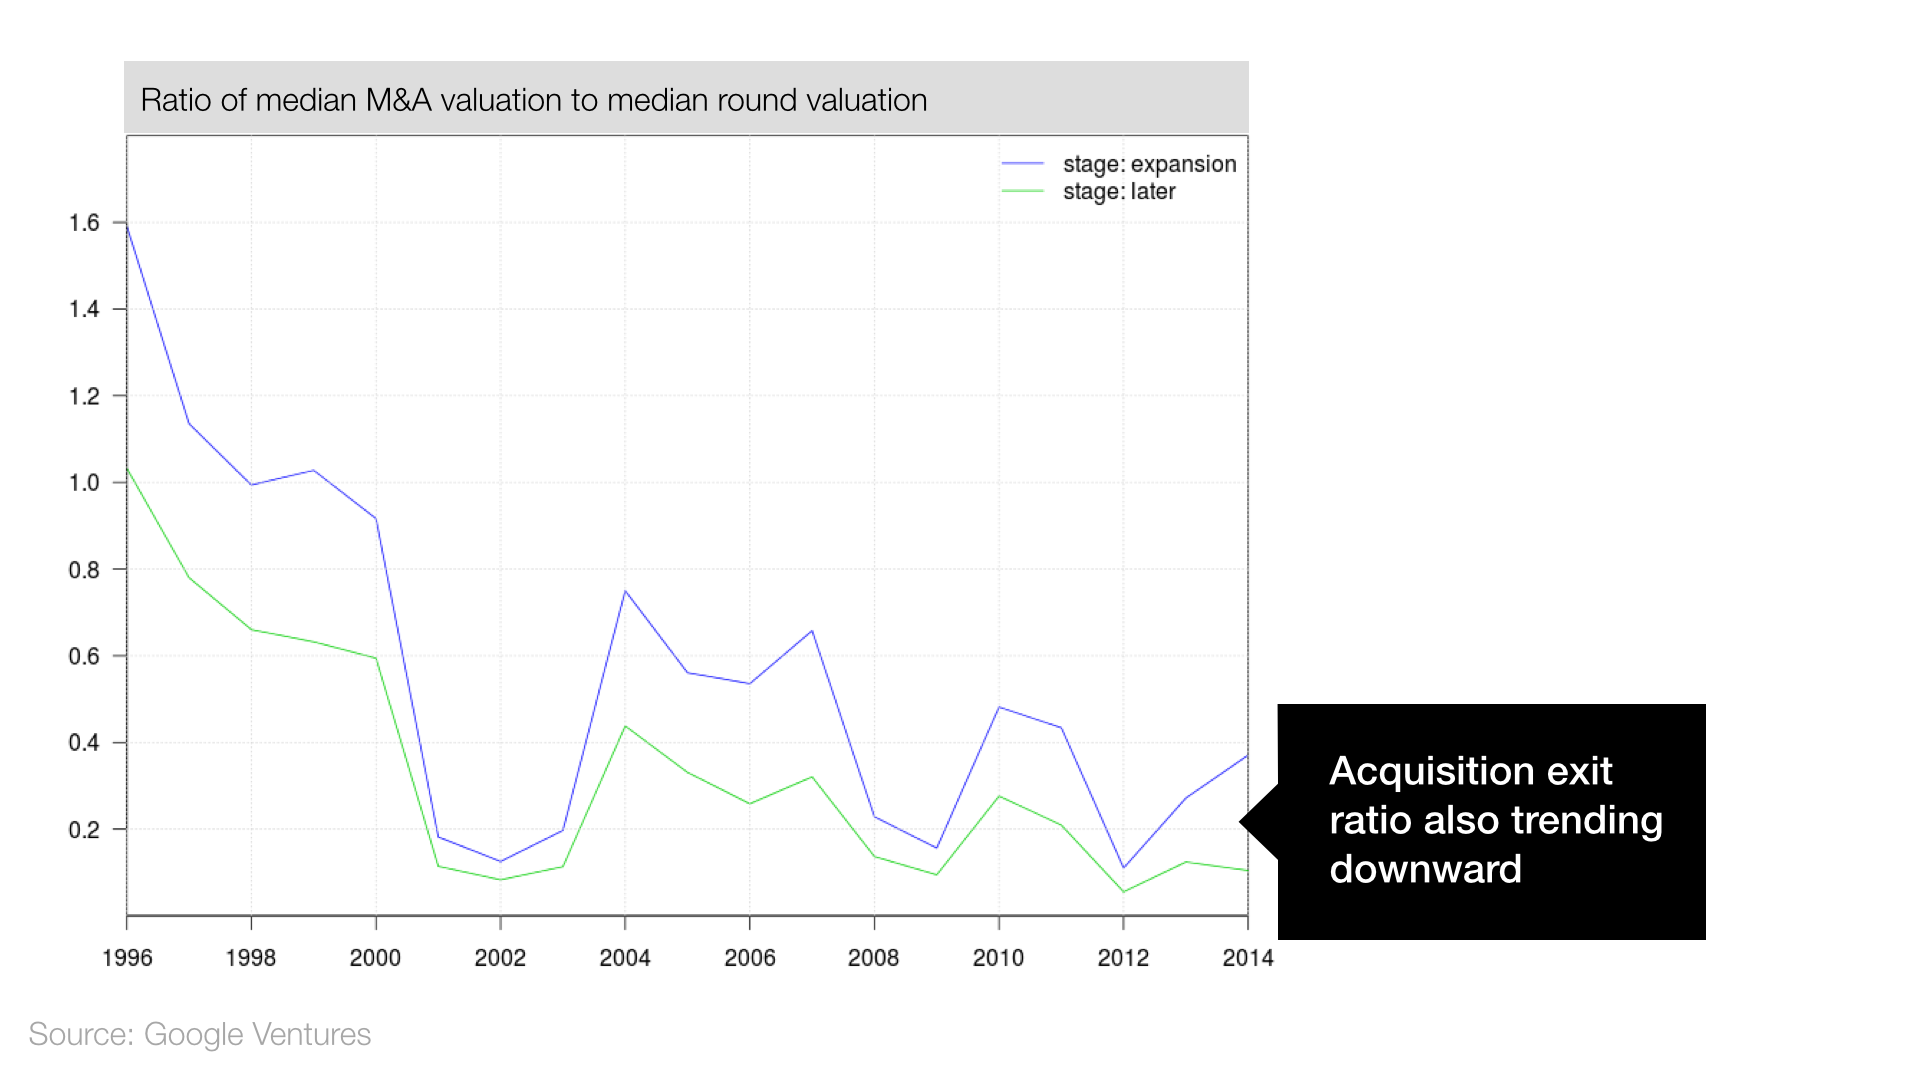Click the 2008 x-axis label
The image size is (1920, 1080).
coord(873,957)
